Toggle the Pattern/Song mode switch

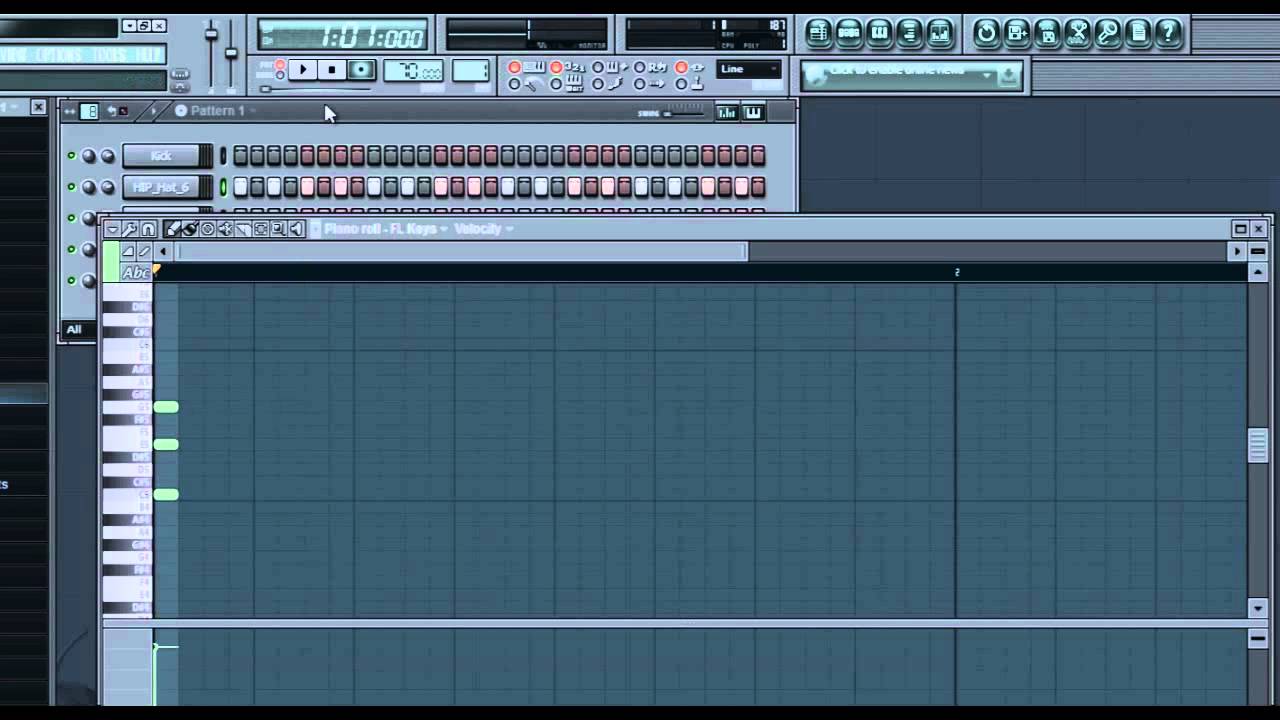[280, 70]
